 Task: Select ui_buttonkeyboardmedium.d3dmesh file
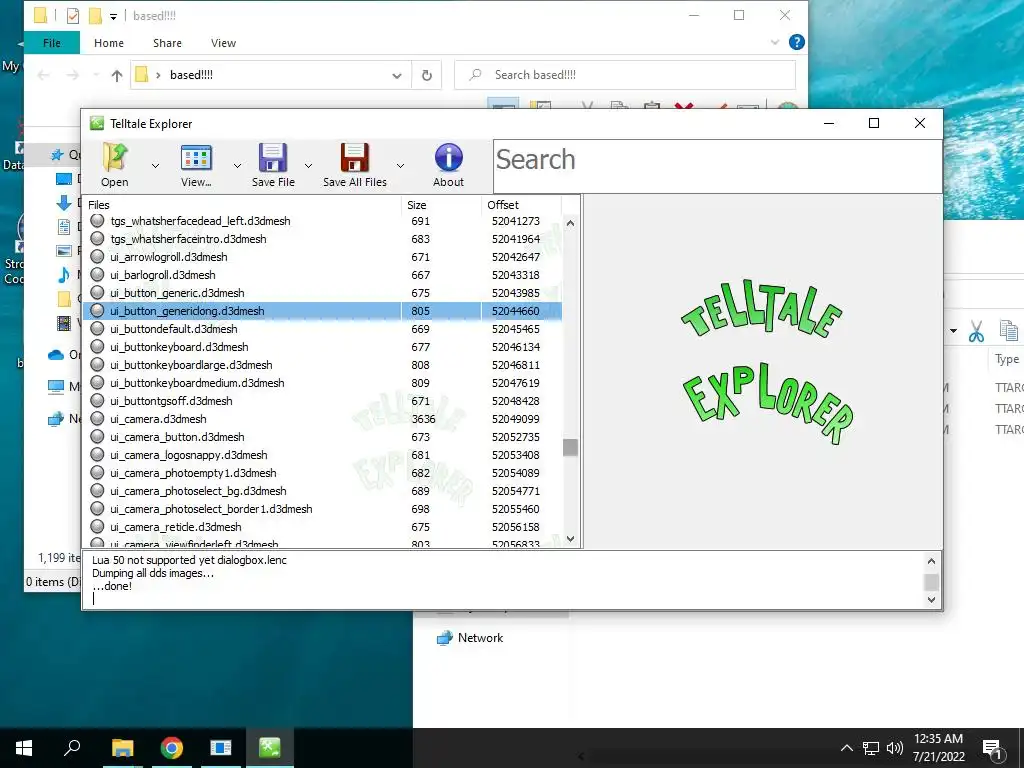click(322, 383)
